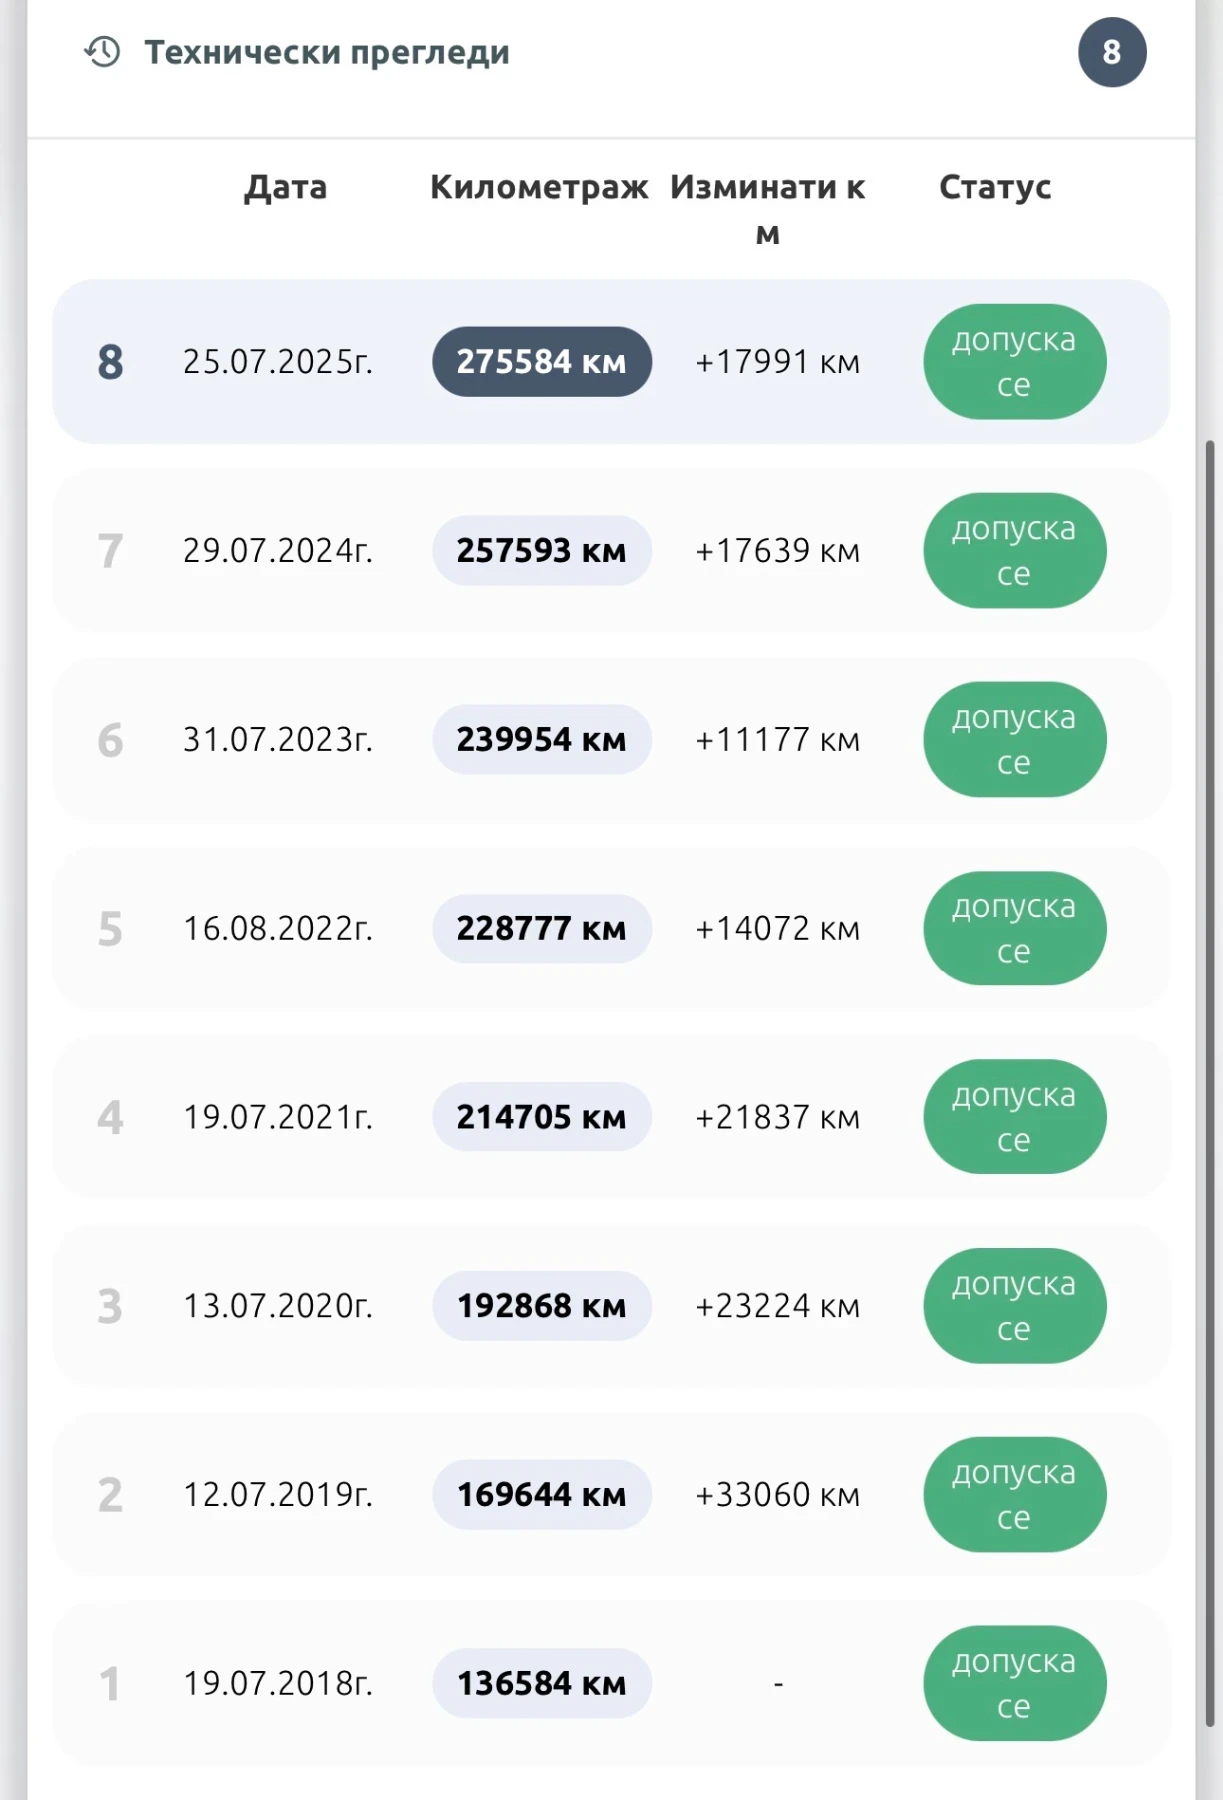1223x1800 pixels.
Task: Click the 136584 км mileage badge
Action: pyautogui.click(x=542, y=1684)
